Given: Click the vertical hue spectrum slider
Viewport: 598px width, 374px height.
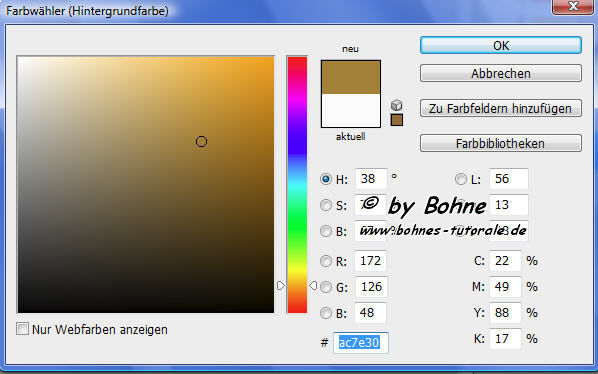Looking at the screenshot, I should 297,185.
